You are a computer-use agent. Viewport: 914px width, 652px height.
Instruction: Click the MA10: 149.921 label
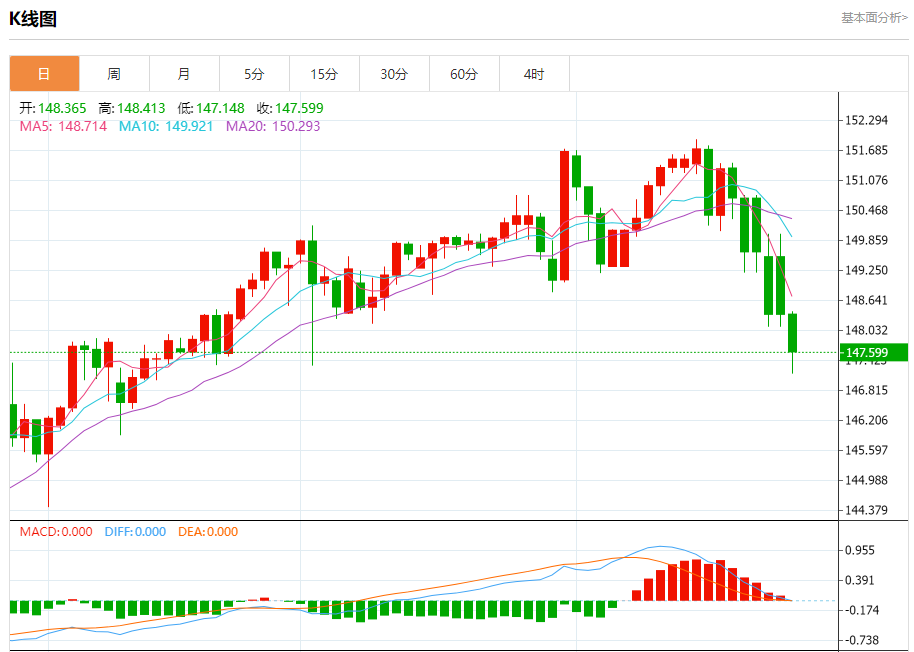tap(166, 126)
